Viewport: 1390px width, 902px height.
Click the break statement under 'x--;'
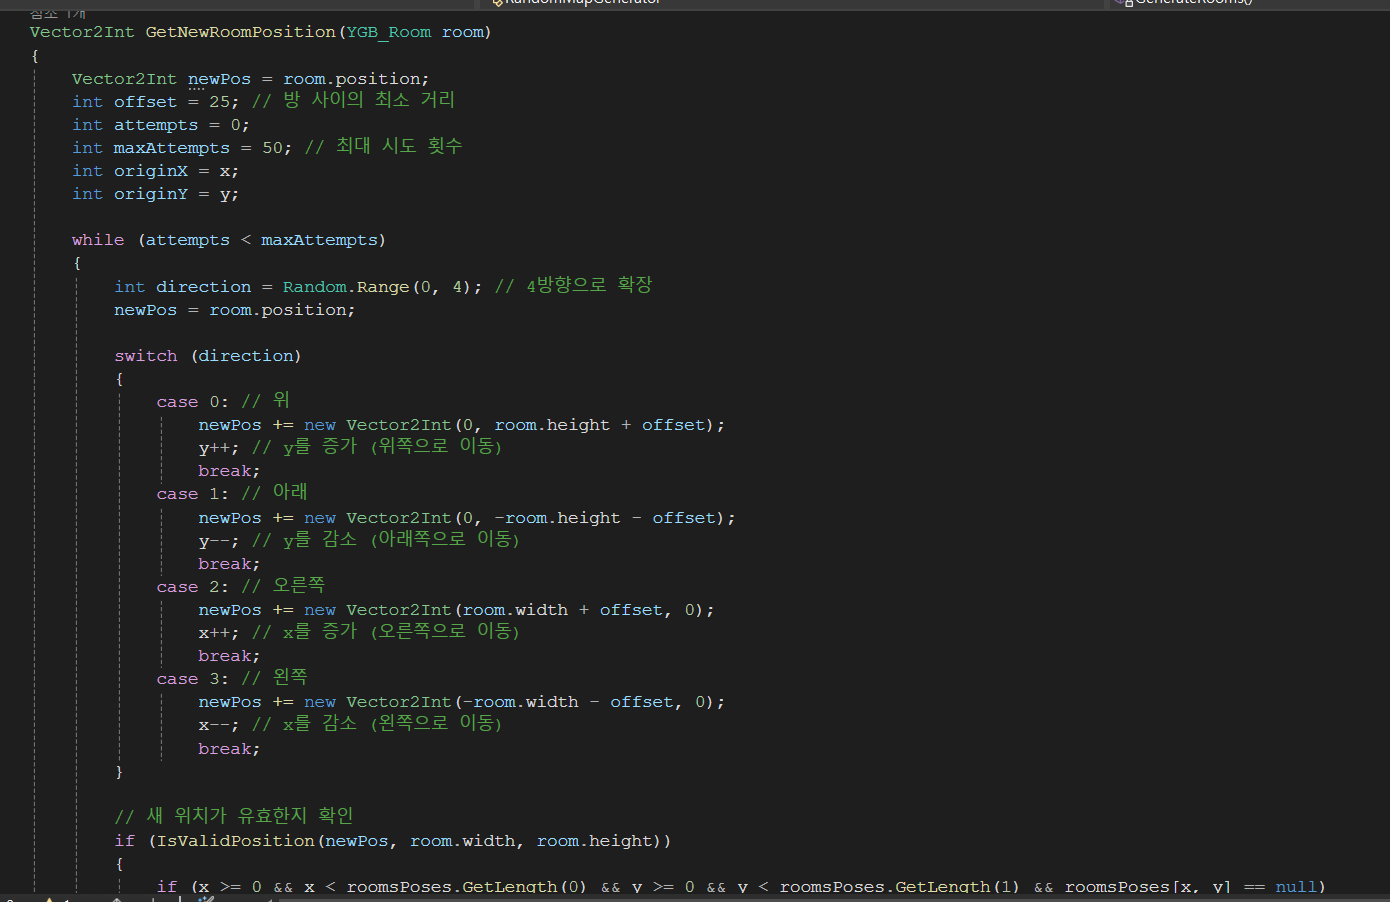pyautogui.click(x=229, y=749)
